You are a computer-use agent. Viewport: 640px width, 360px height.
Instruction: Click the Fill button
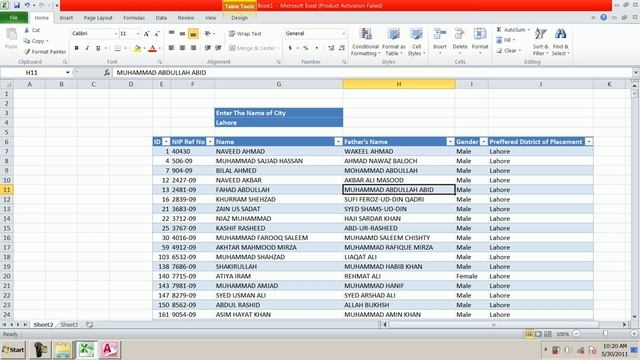tap(505, 40)
